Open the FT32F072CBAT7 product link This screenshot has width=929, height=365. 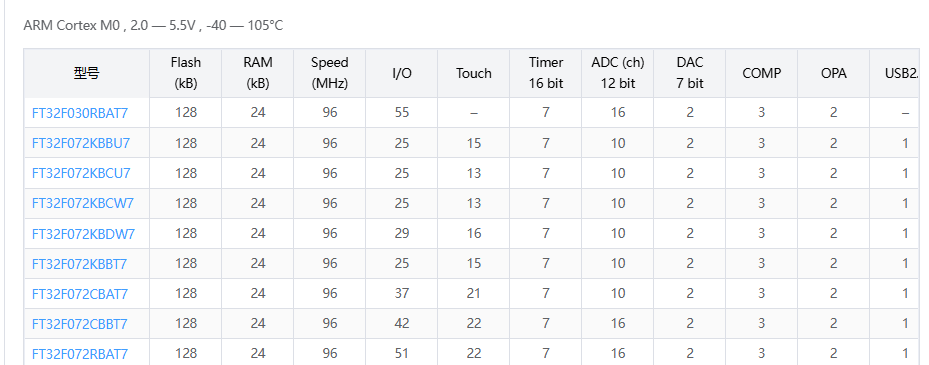pyautogui.click(x=80, y=294)
